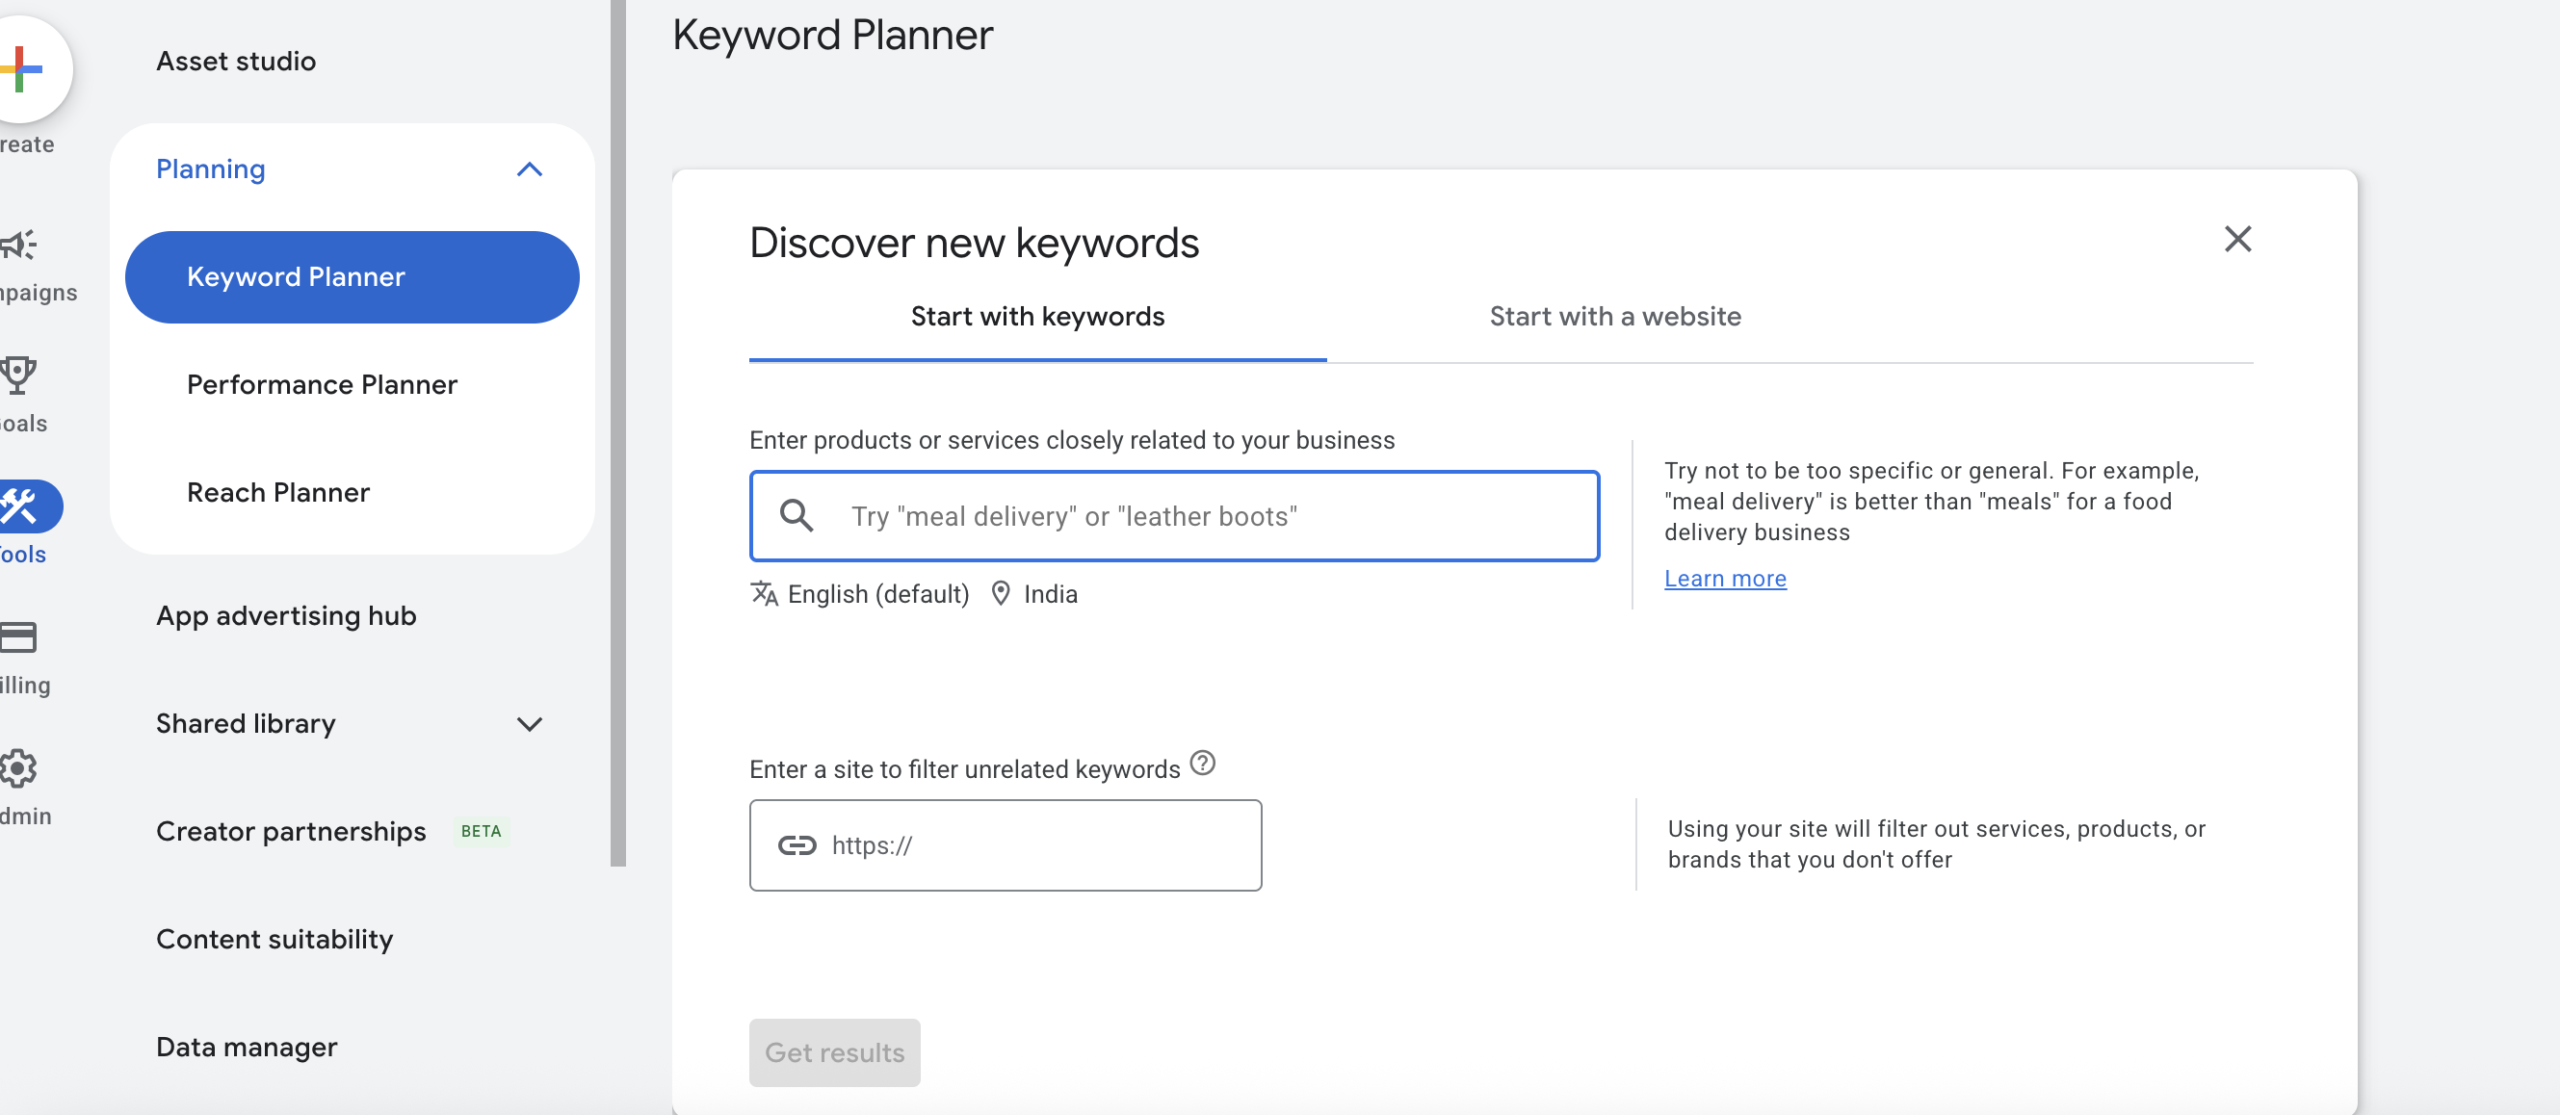2560x1115 pixels.
Task: Expand the Shared library section
Action: 531,724
